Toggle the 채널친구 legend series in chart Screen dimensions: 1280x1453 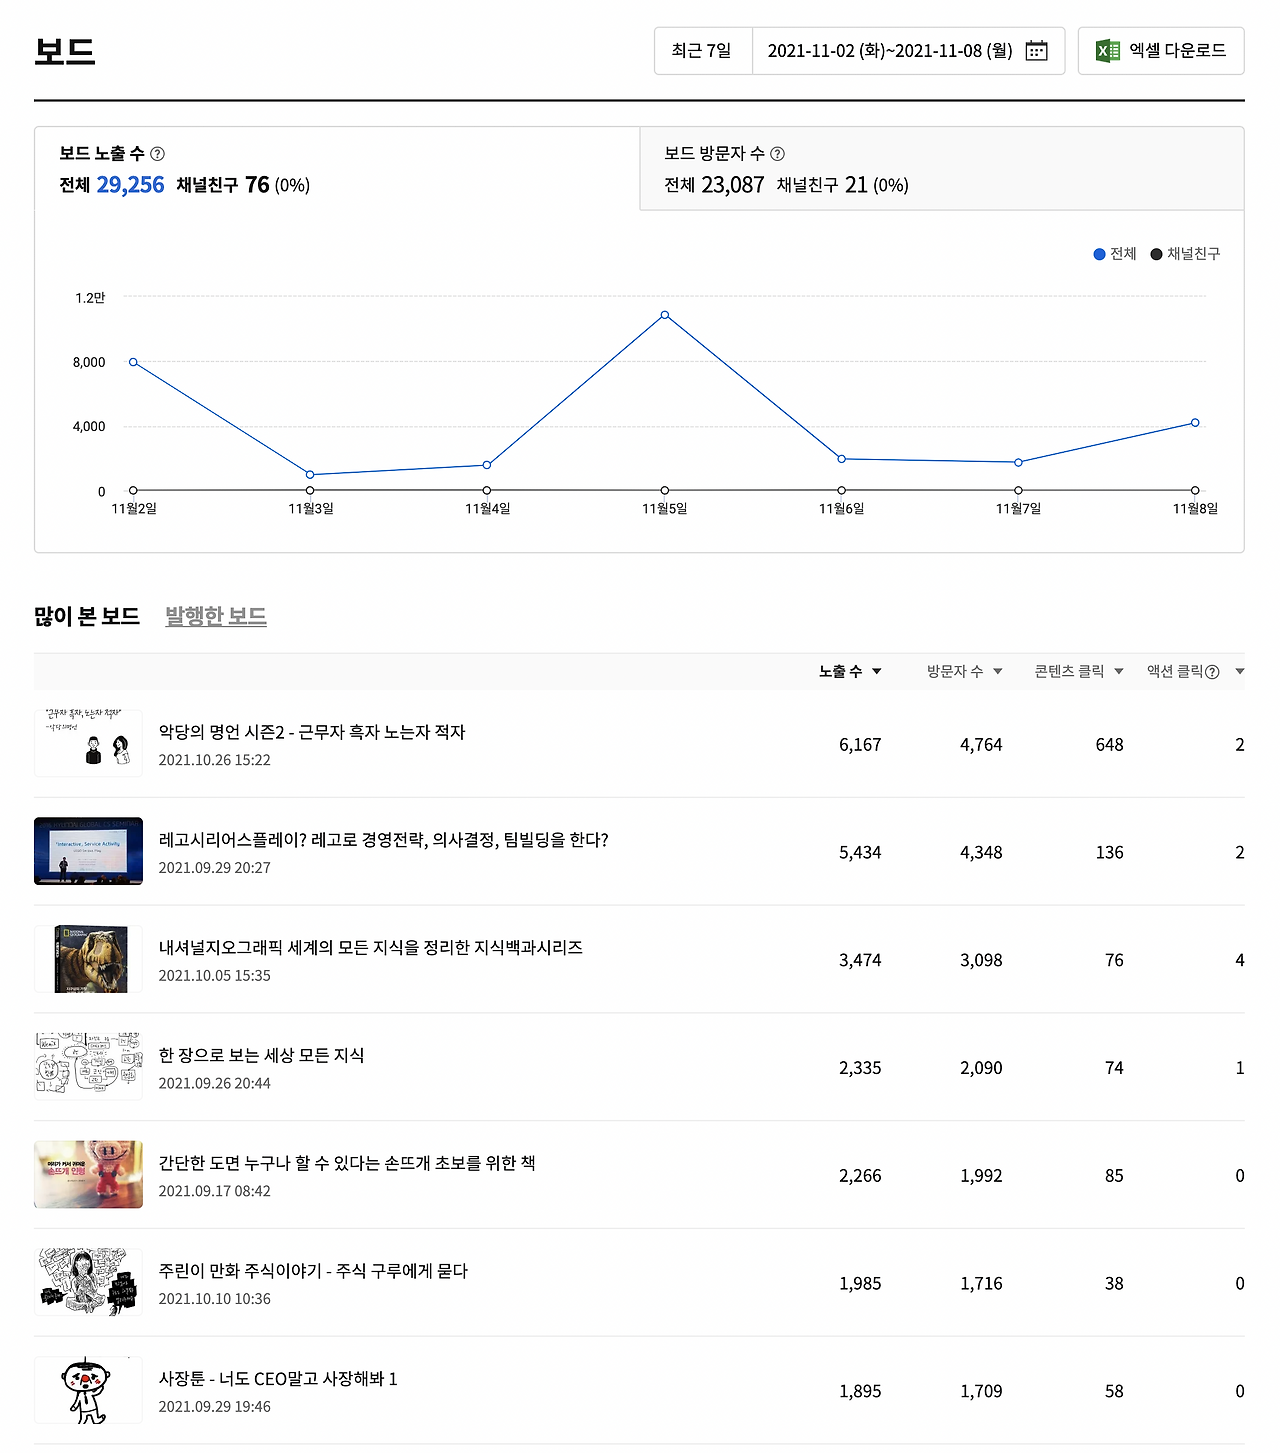pos(1185,254)
